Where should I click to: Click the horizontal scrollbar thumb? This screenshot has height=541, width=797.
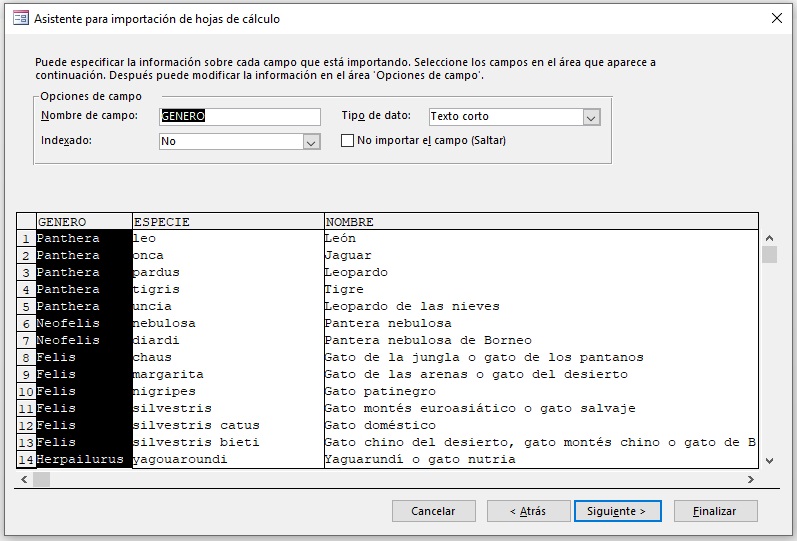point(42,479)
